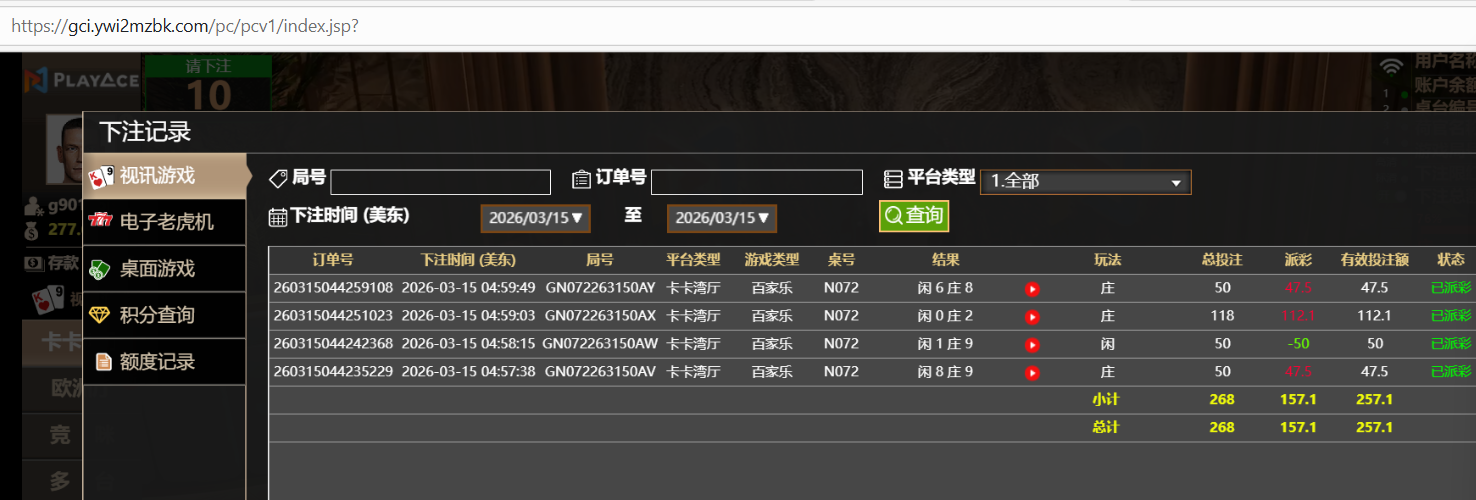This screenshot has width=1476, height=500.
Task: Play video replay for round GN072263150AX
Action: (1032, 317)
